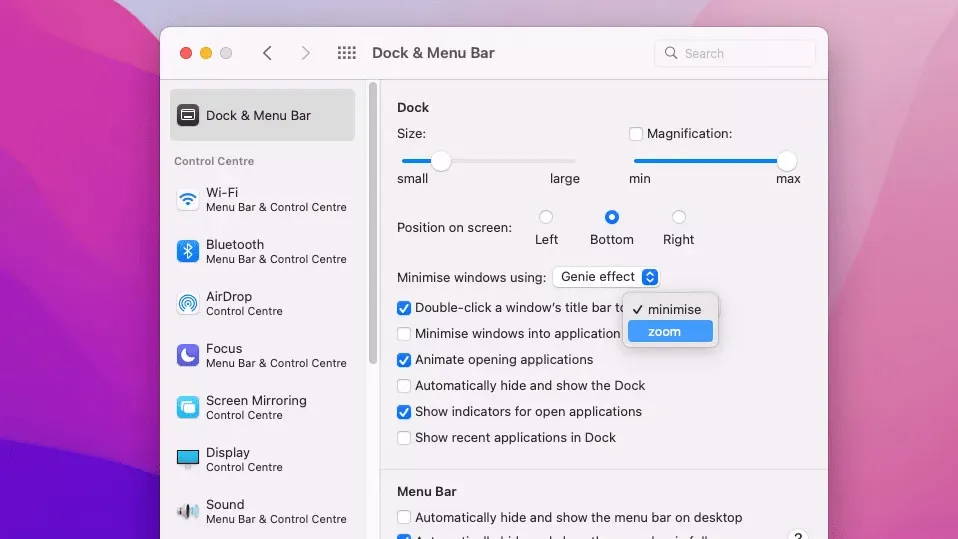Select the Display monitor icon

click(x=188, y=459)
